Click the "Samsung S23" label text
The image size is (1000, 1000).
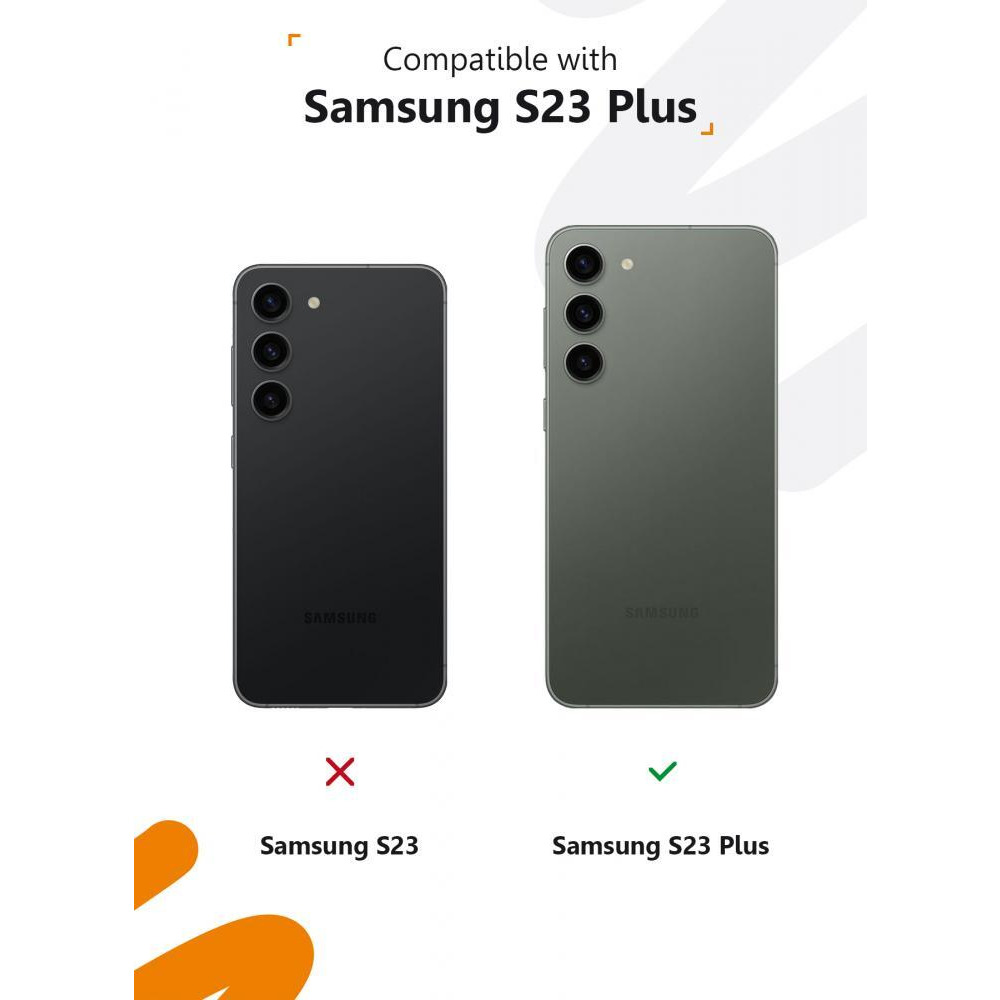coord(339,846)
